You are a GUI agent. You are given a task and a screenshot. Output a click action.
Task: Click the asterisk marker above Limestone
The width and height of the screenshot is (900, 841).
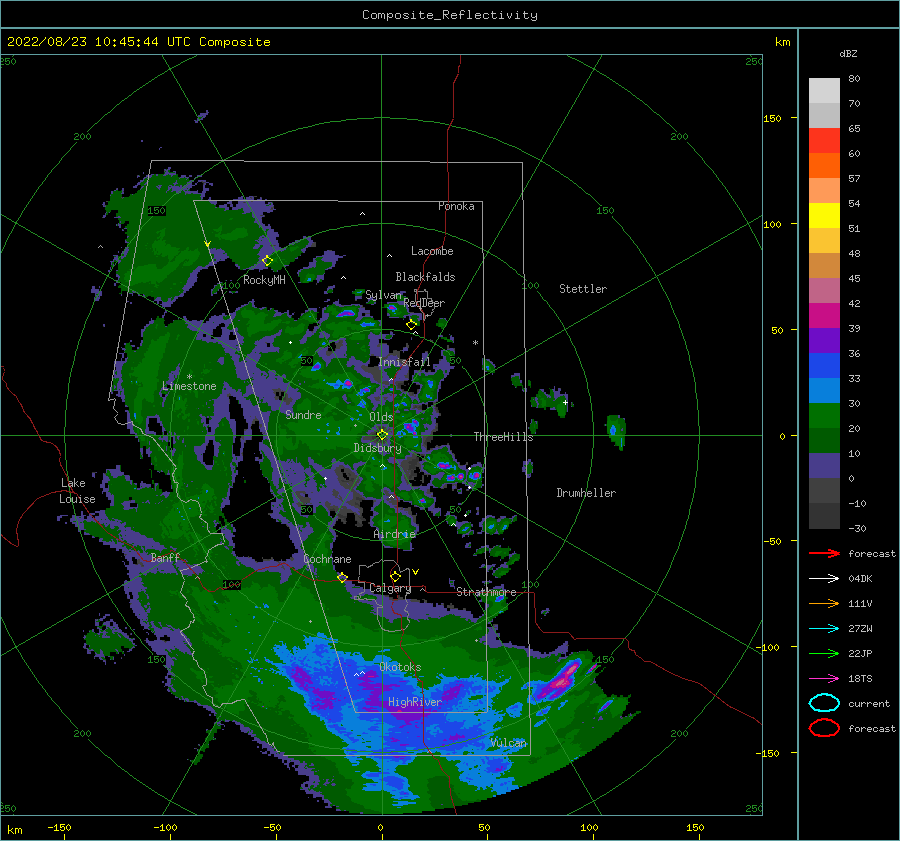(x=189, y=377)
